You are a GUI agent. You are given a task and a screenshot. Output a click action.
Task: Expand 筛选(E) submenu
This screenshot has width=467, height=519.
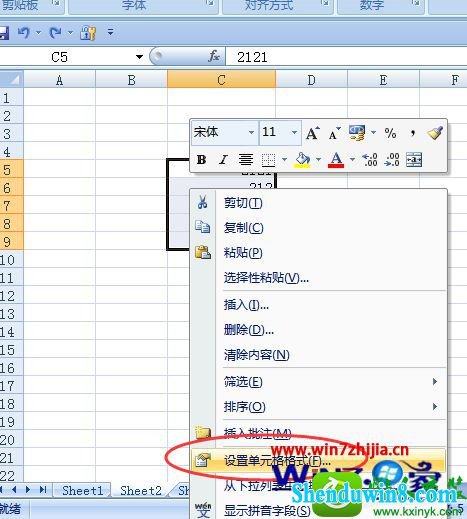pos(318,382)
